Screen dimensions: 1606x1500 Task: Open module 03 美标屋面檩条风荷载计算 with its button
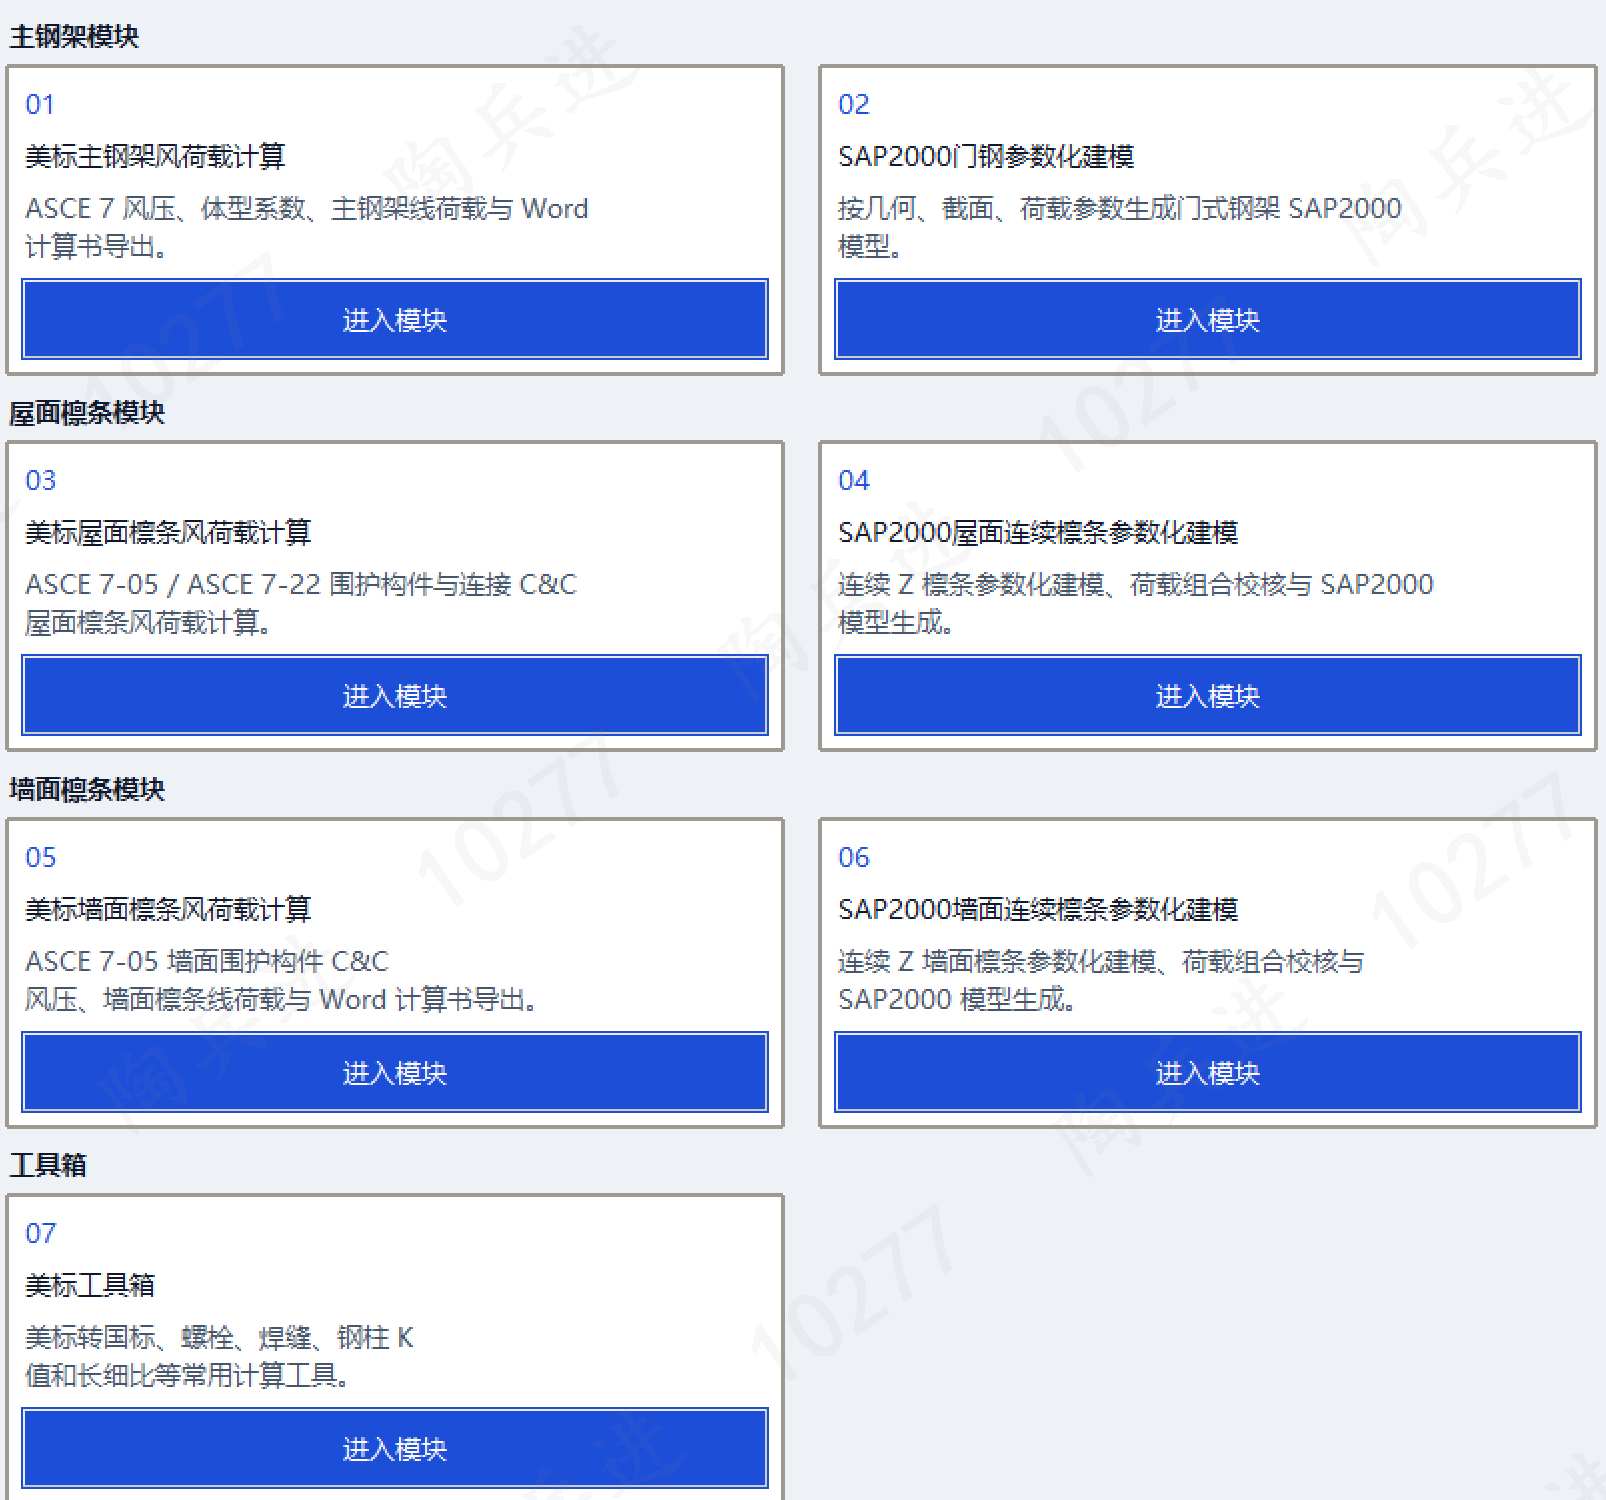tap(395, 695)
